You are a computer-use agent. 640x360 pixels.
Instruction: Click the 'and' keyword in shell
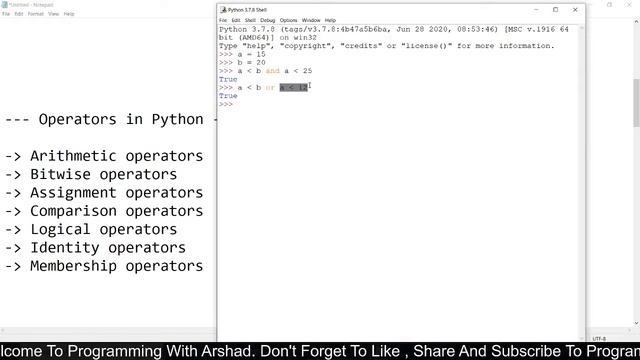click(x=273, y=71)
